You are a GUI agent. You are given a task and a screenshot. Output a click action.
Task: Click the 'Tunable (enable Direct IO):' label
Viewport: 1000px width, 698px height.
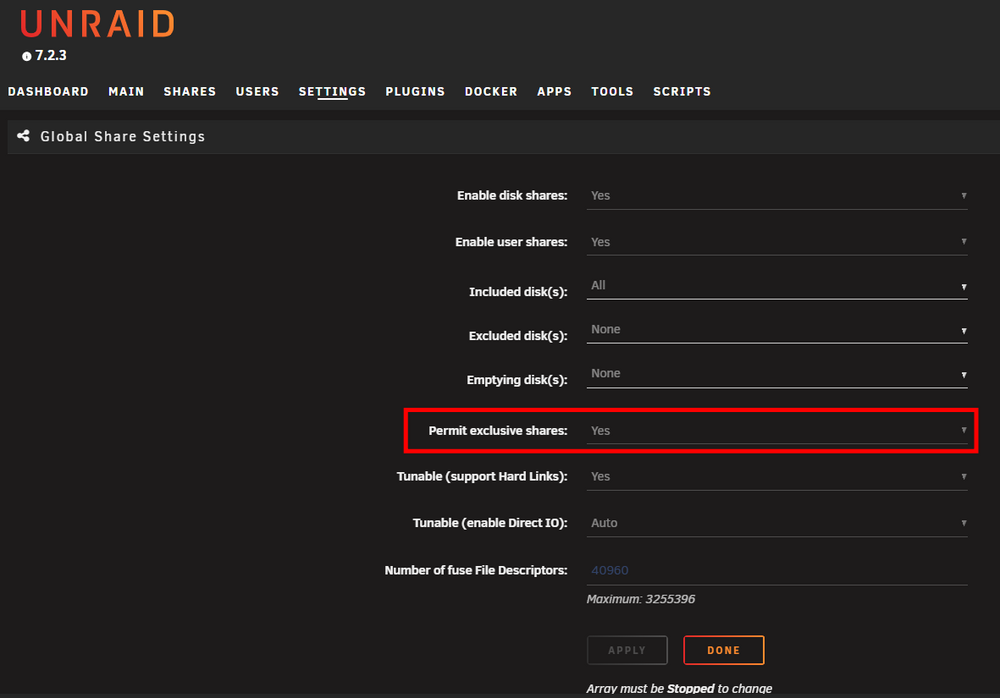pyautogui.click(x=490, y=523)
